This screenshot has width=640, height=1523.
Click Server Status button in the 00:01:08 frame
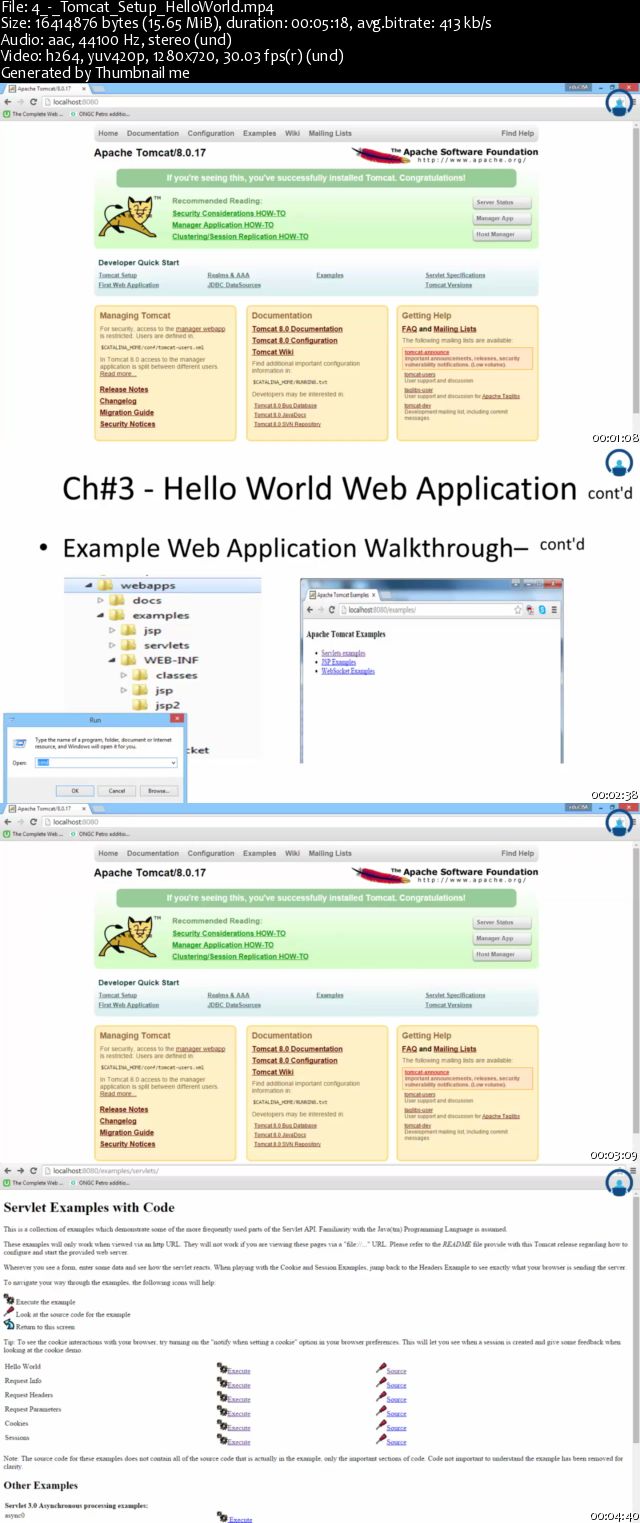pyautogui.click(x=502, y=202)
